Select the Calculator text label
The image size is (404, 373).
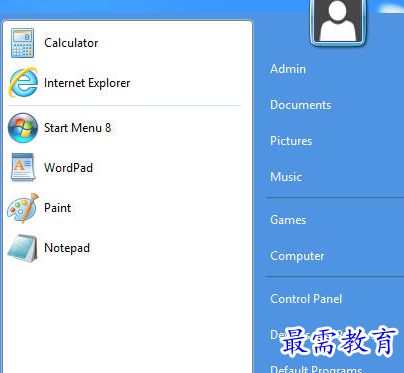click(71, 43)
